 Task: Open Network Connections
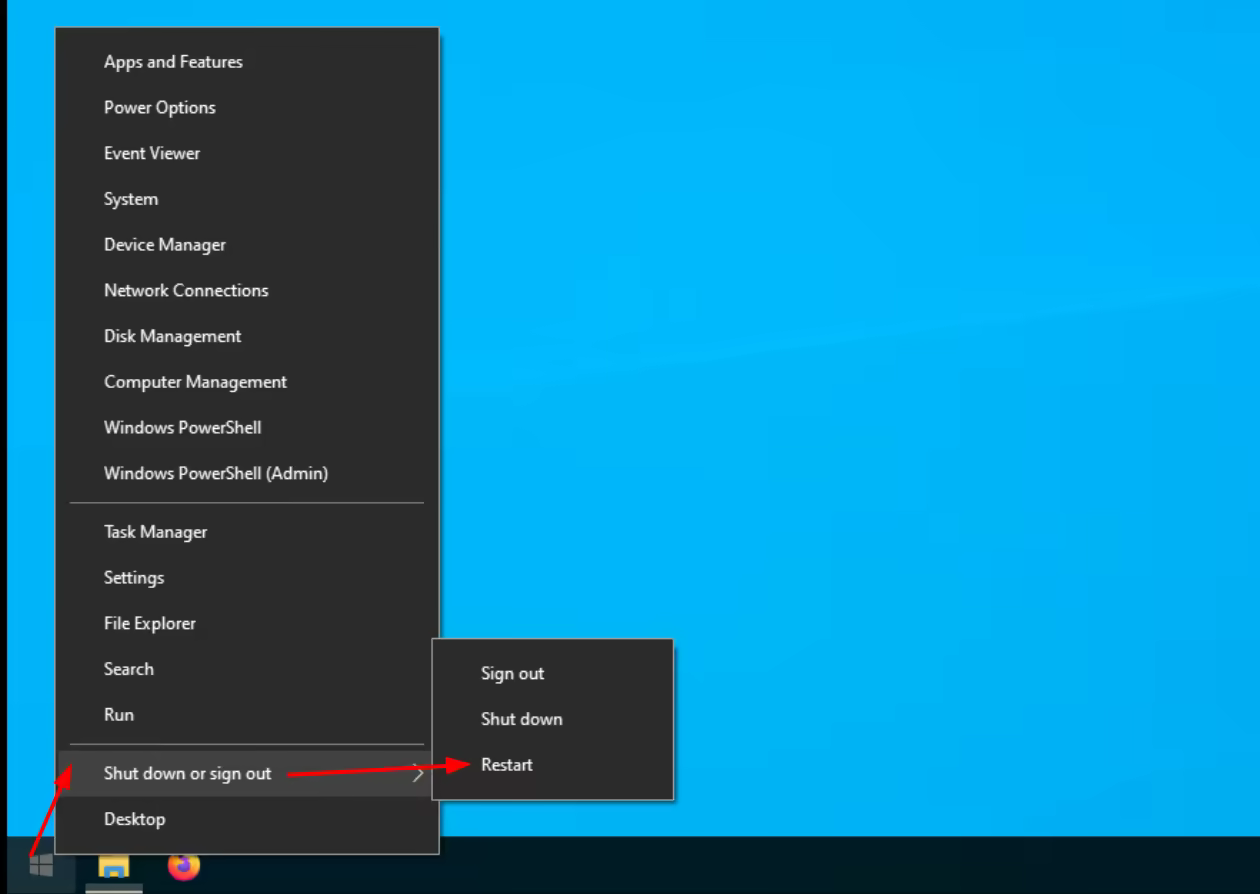[x=186, y=291]
